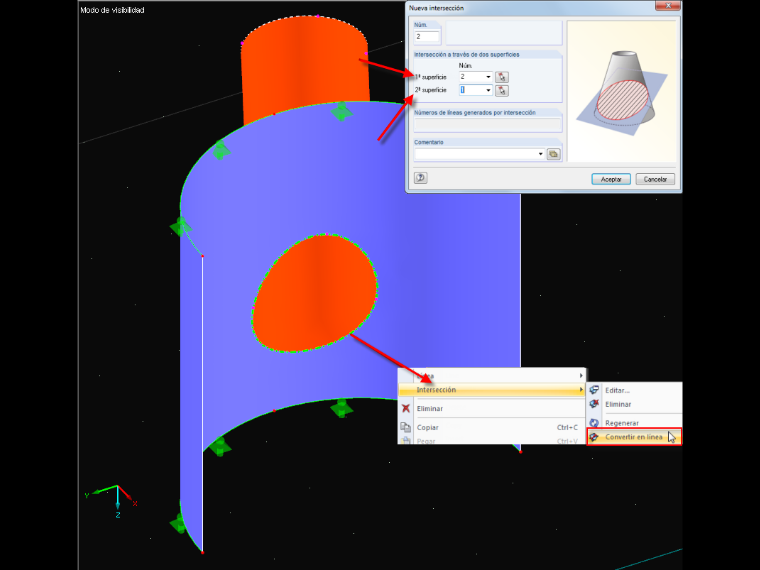Select Convertir en línea in the submenu
The height and width of the screenshot is (570, 760).
634,437
